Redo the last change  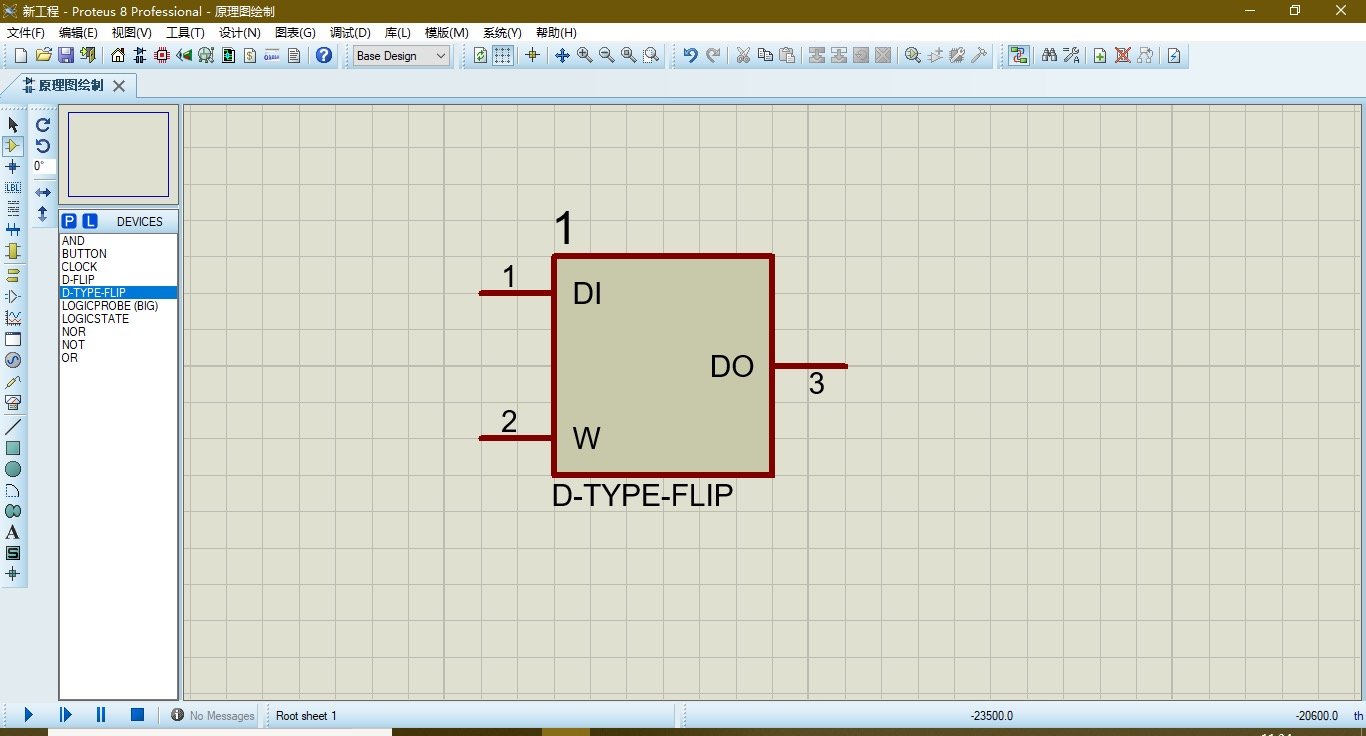click(713, 56)
